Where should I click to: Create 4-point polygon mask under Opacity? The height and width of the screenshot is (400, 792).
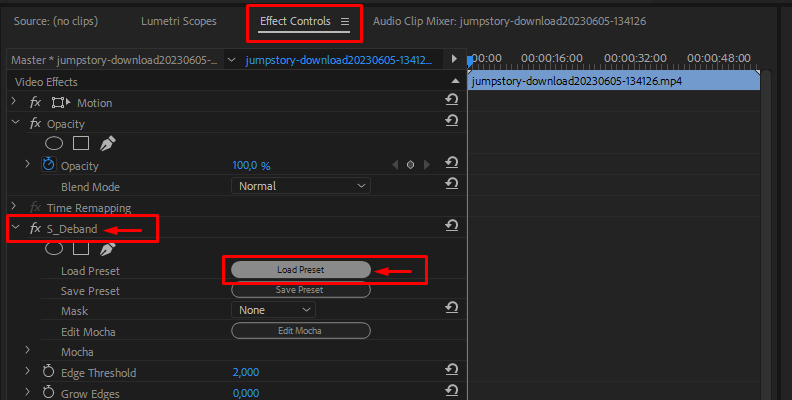tap(81, 143)
